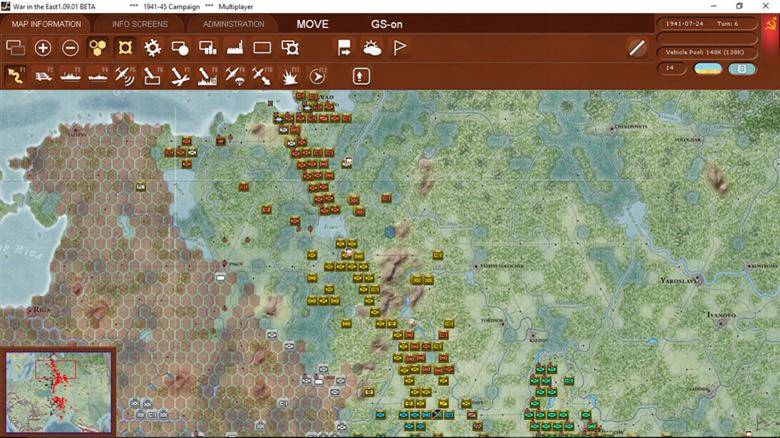Select the F10 air transfer mode

(x=262, y=76)
